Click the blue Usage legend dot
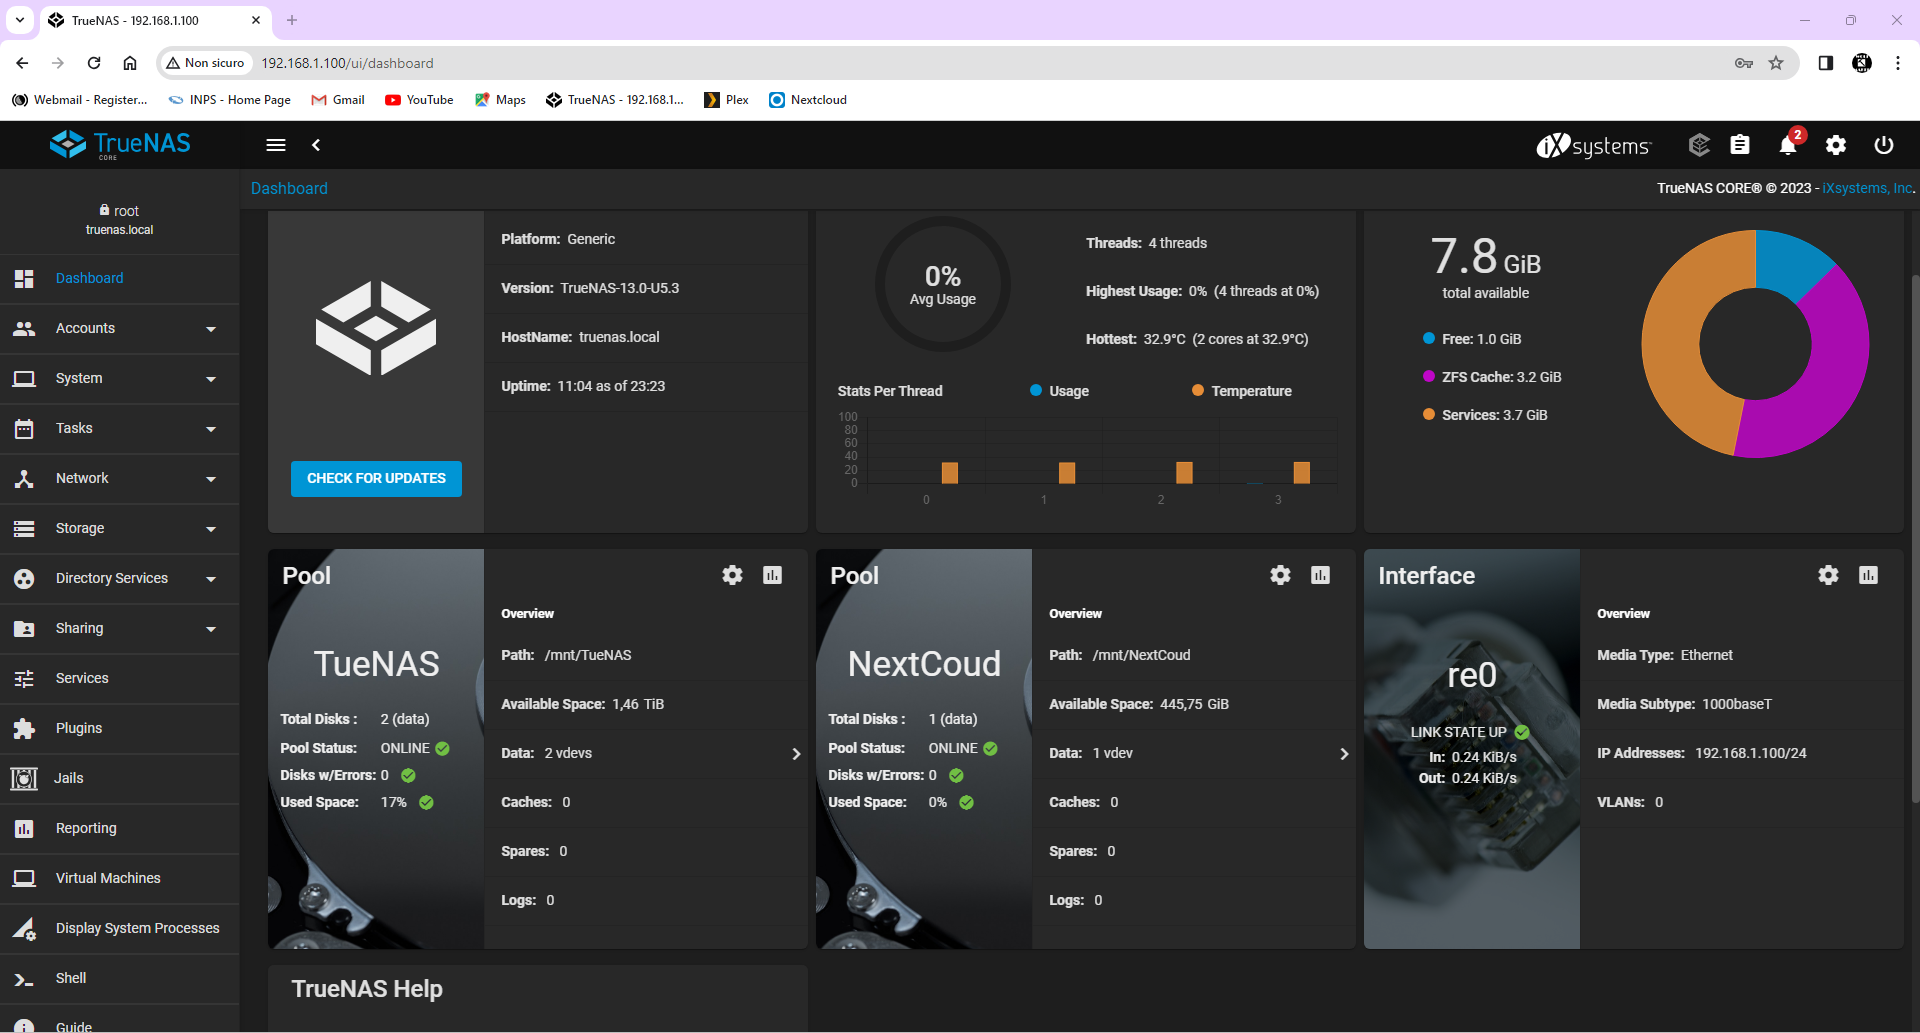 point(1036,391)
